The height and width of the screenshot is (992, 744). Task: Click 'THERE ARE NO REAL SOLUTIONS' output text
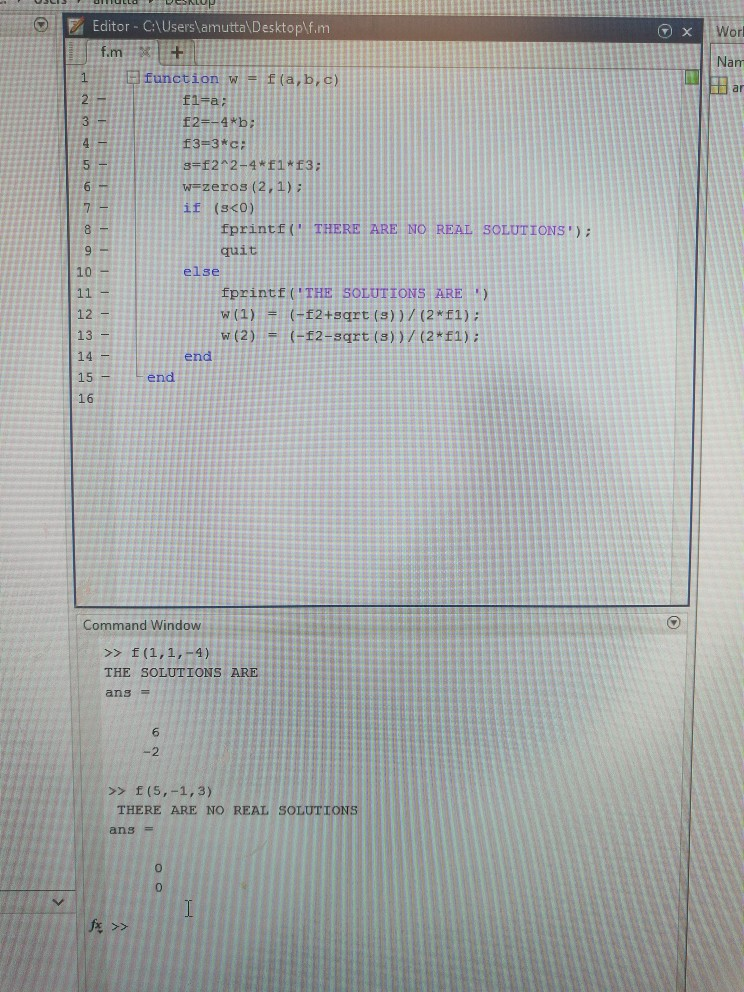[237, 810]
